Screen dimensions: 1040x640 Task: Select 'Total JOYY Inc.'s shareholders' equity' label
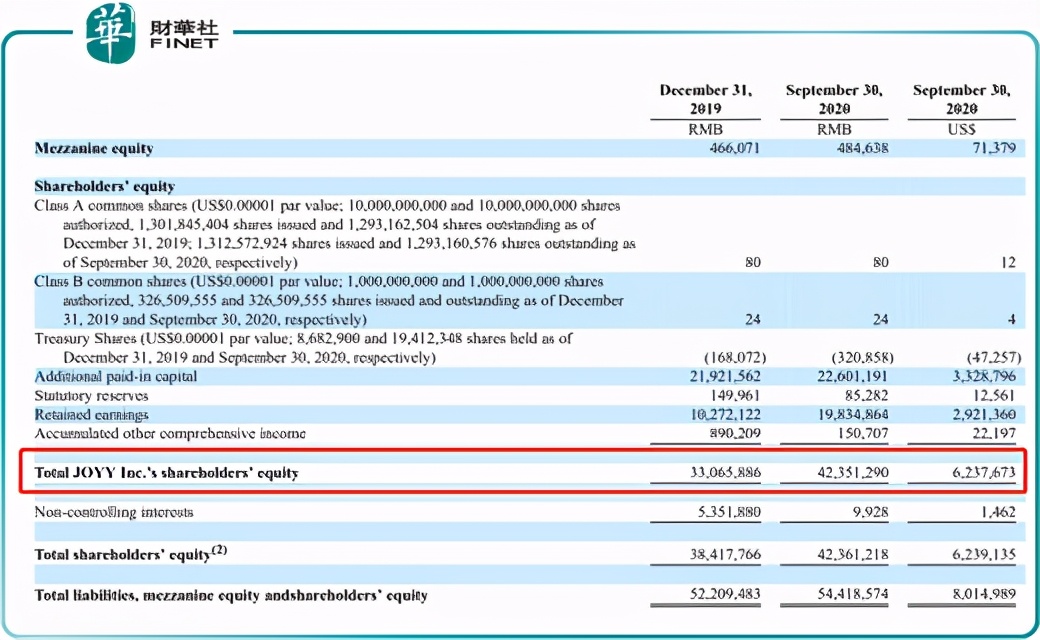pyautogui.click(x=166, y=473)
